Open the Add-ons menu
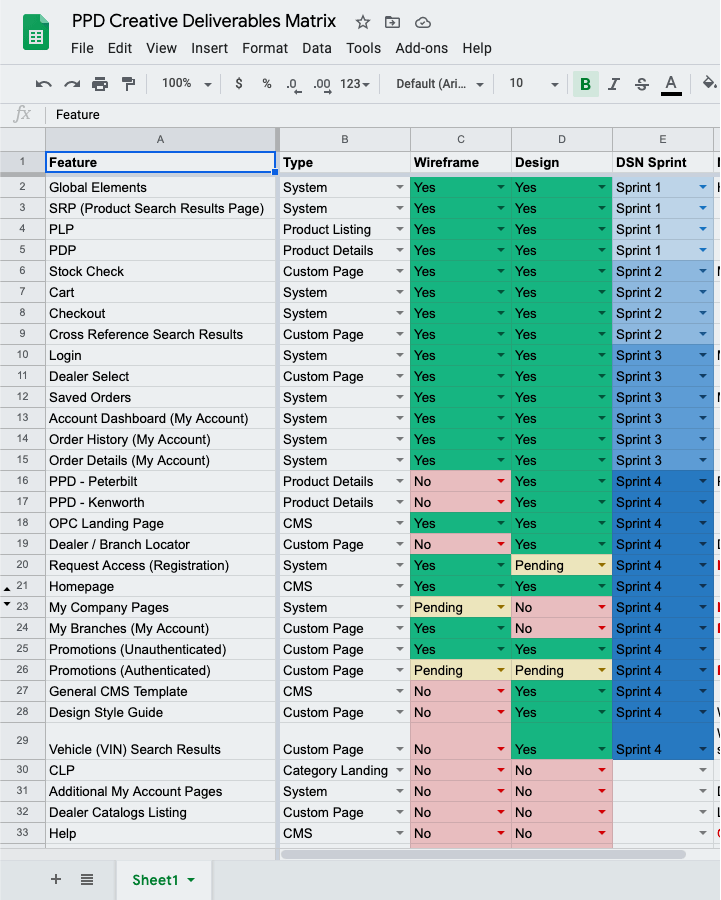Image resolution: width=721 pixels, height=900 pixels. coord(421,48)
